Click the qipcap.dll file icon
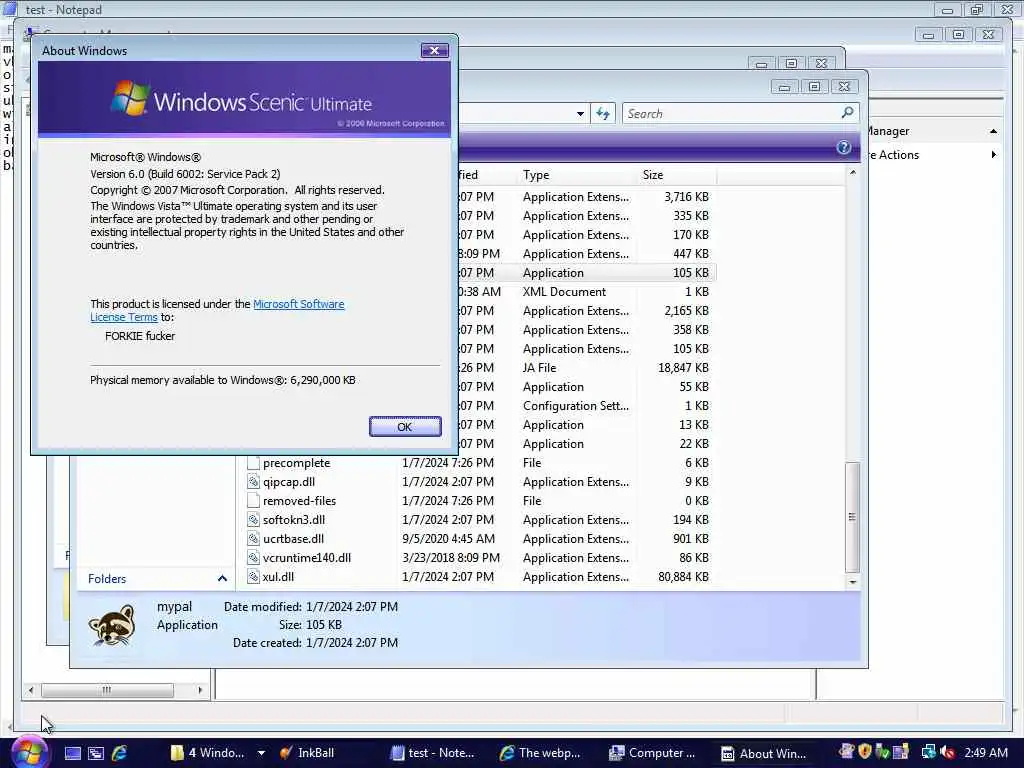This screenshot has height=768, width=1024. click(253, 482)
